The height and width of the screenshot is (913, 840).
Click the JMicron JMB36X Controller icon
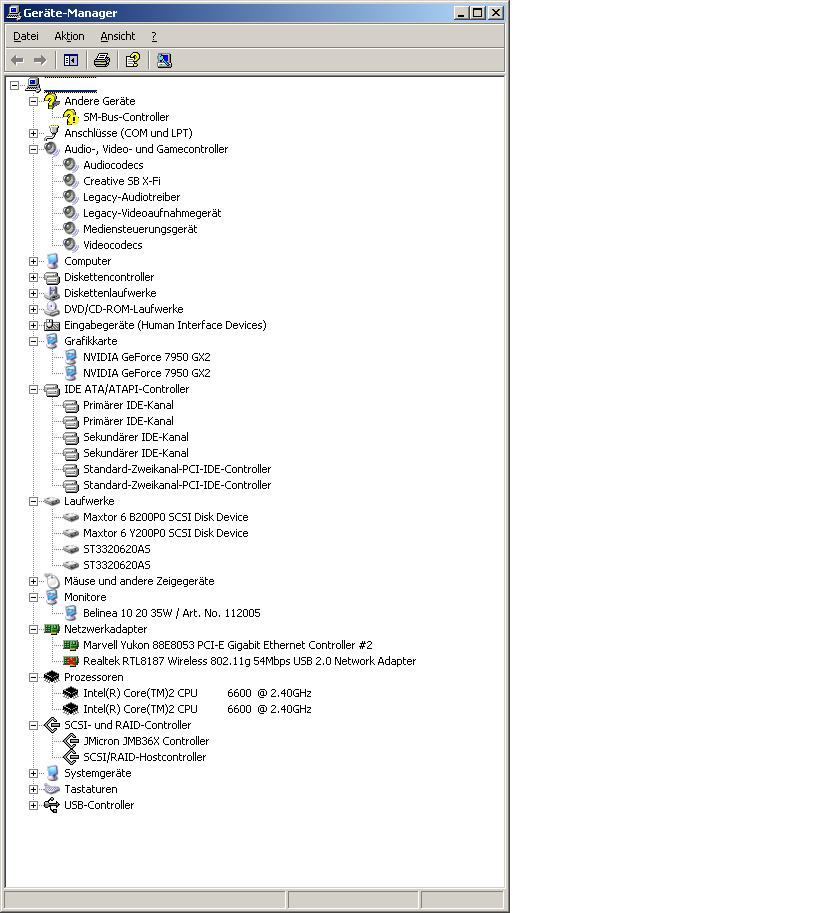[x=70, y=741]
